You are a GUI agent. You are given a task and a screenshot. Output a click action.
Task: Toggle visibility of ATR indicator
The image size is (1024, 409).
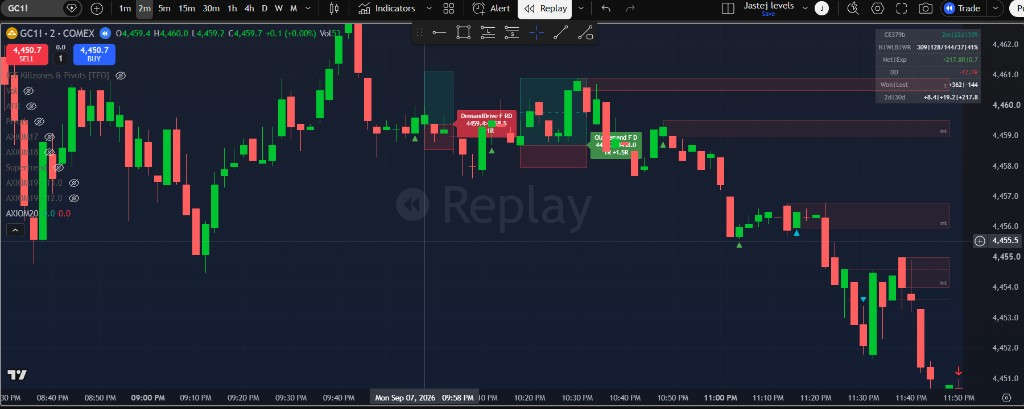(x=31, y=106)
